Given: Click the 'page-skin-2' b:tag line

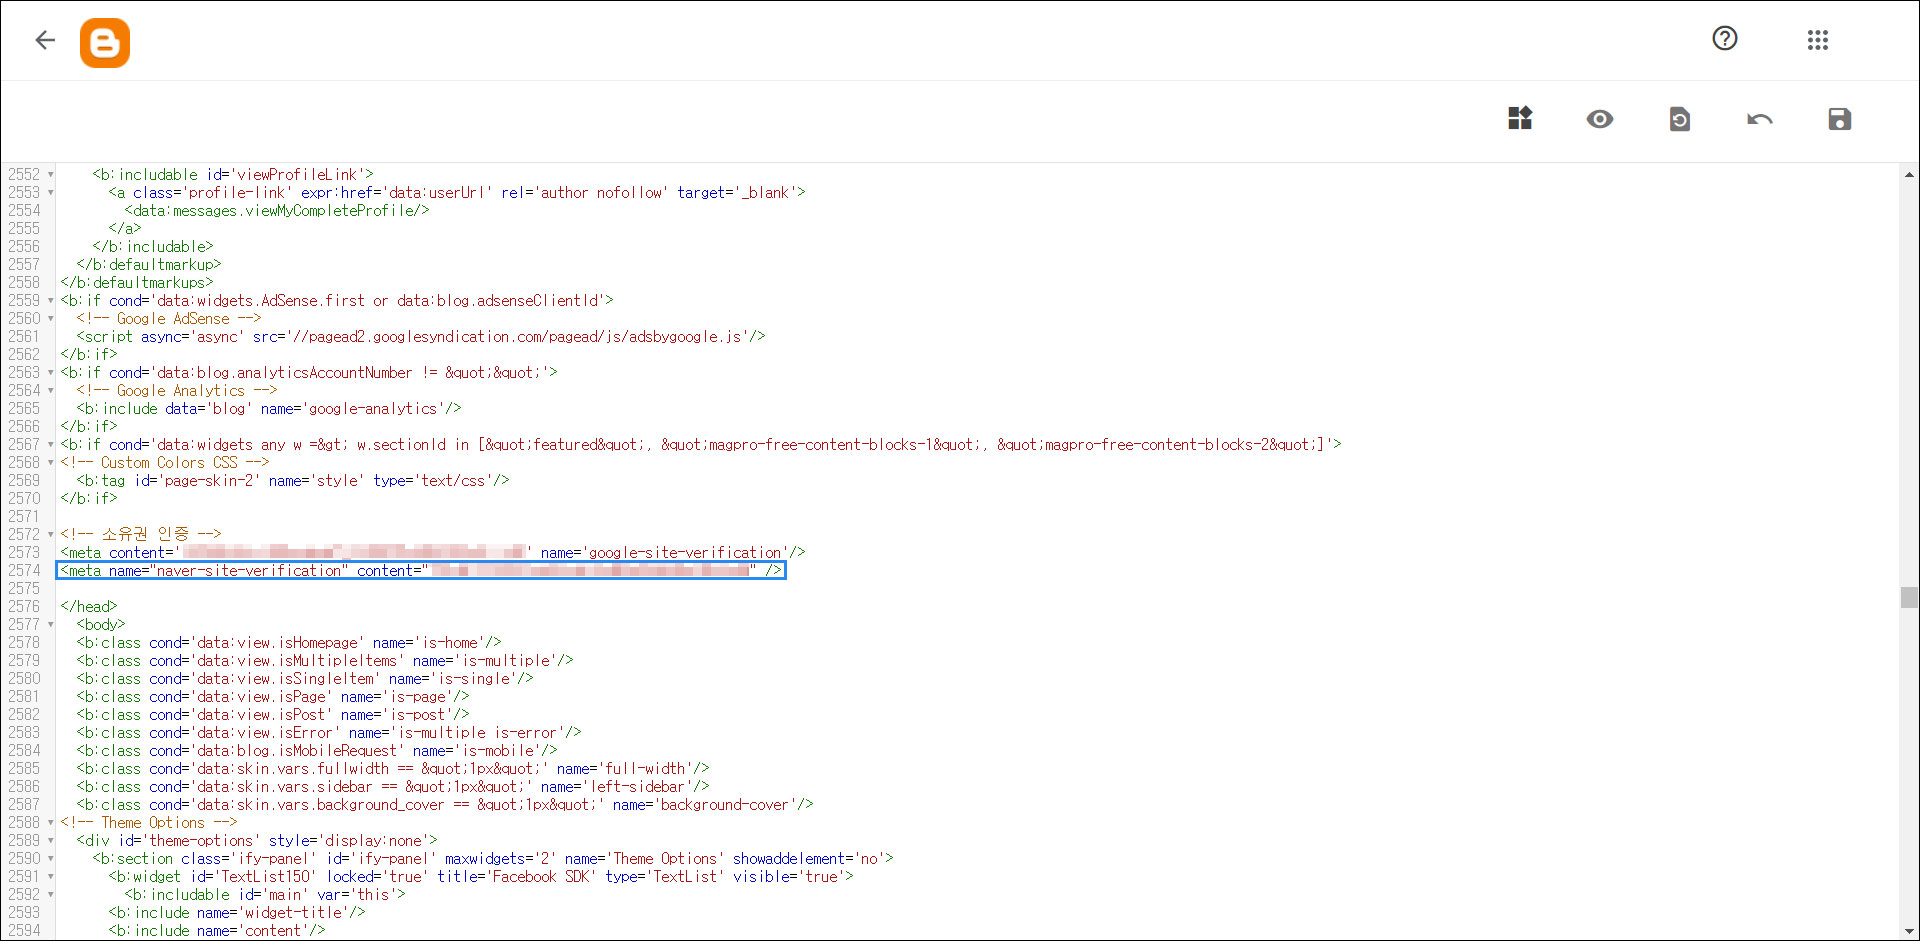Looking at the screenshot, I should pos(292,480).
